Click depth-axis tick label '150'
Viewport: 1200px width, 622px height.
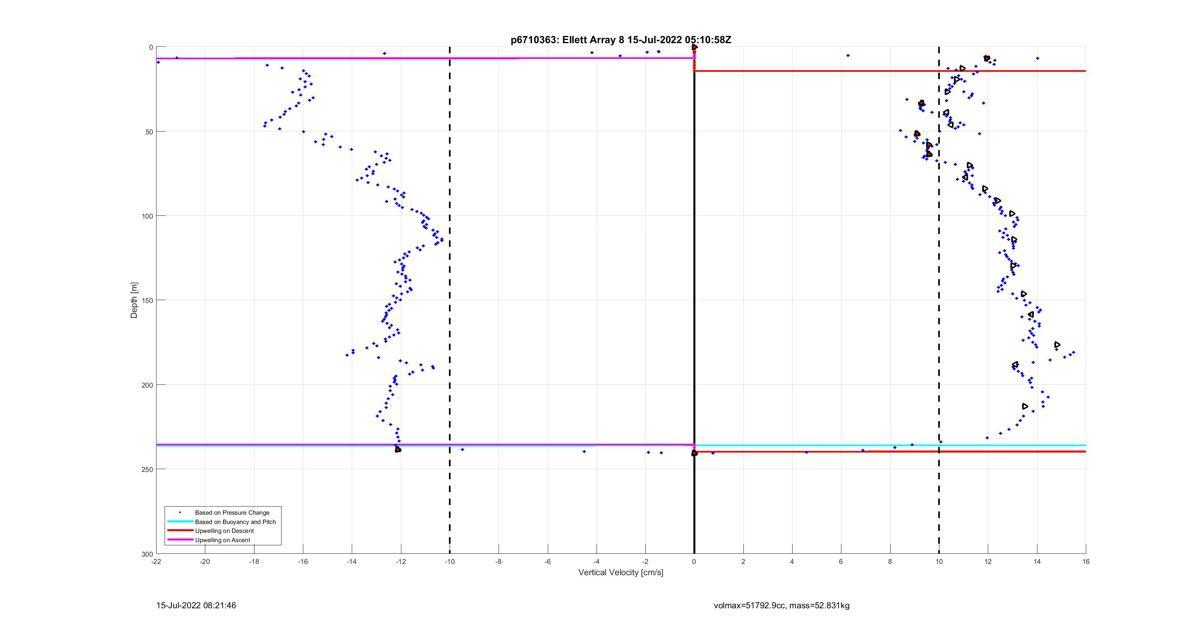point(147,300)
